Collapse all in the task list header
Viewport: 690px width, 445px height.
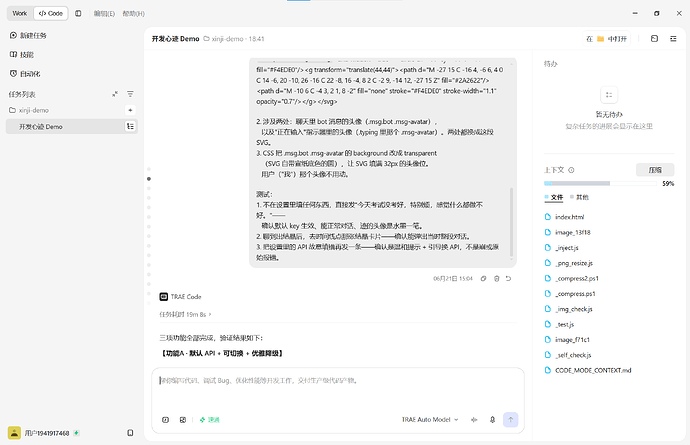pyautogui.click(x=115, y=94)
